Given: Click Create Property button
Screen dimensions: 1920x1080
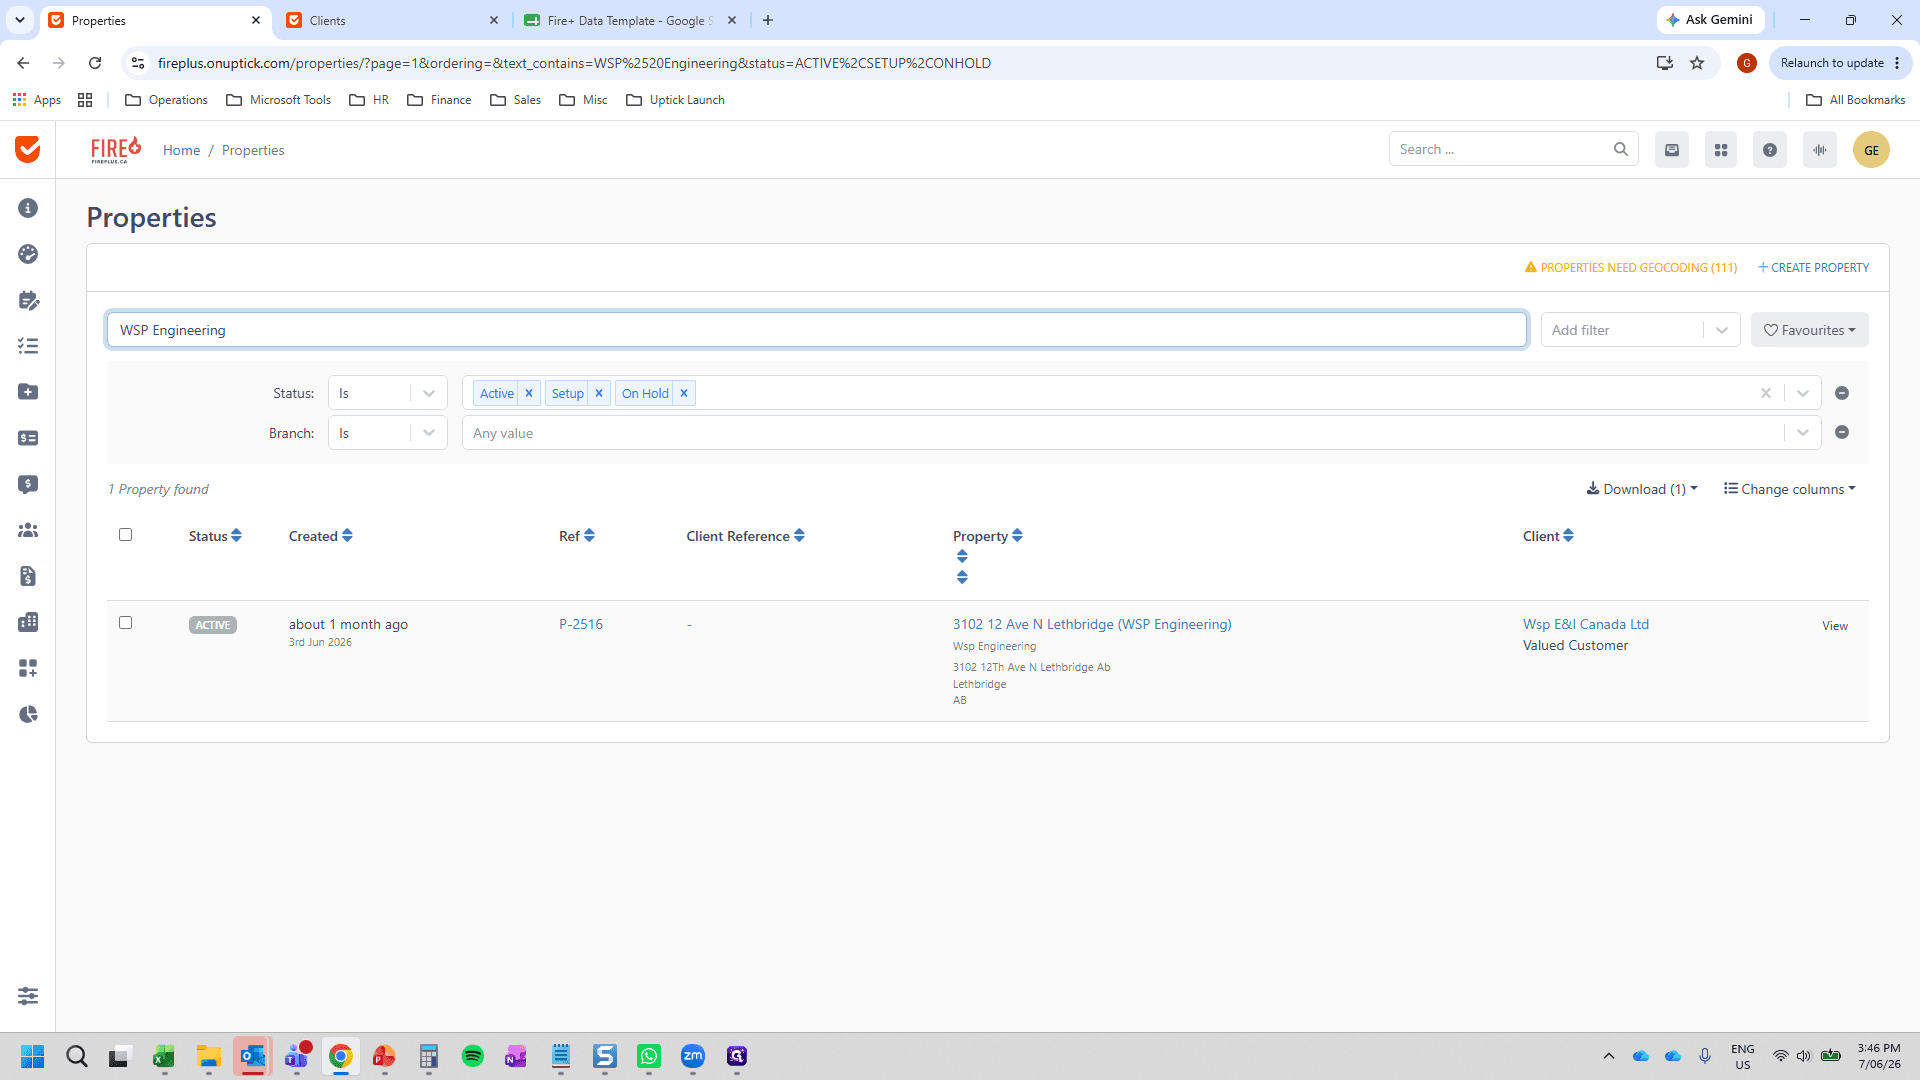Looking at the screenshot, I should tap(1813, 267).
